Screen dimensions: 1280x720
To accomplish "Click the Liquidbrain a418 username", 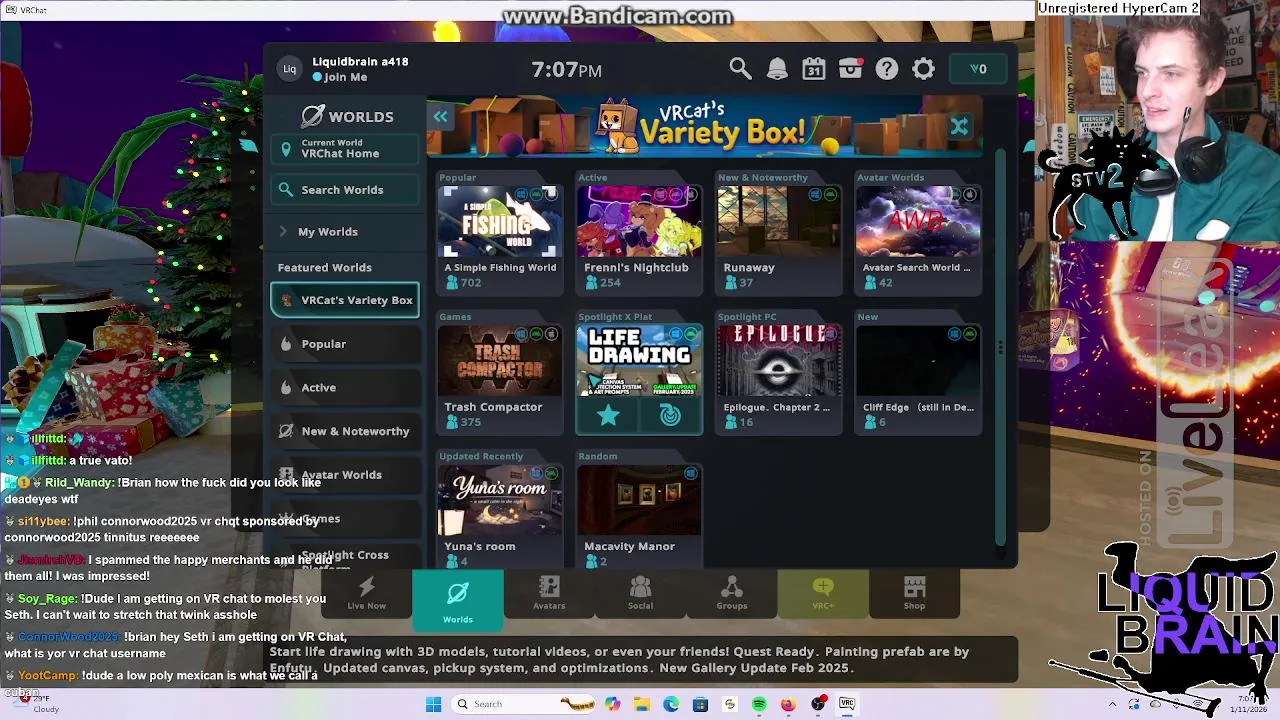I will click(360, 61).
